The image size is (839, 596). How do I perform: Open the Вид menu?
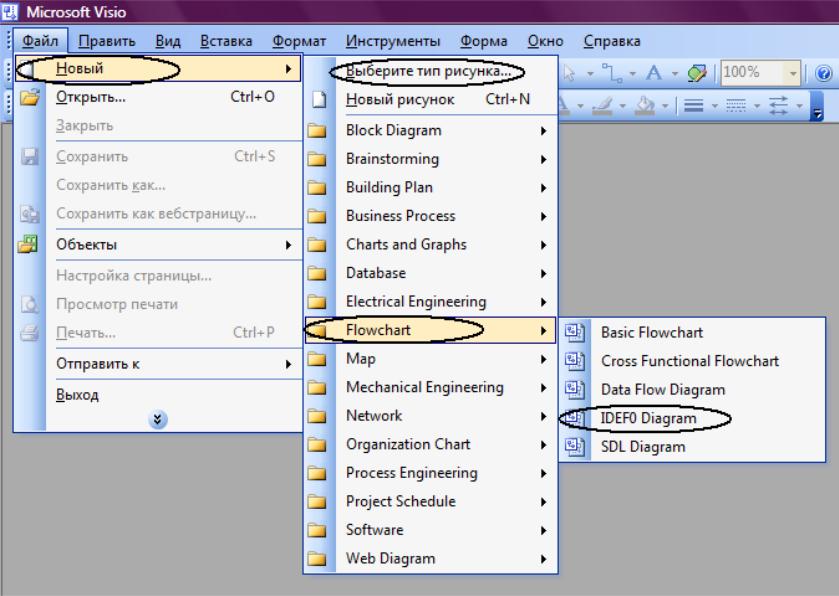(x=168, y=41)
